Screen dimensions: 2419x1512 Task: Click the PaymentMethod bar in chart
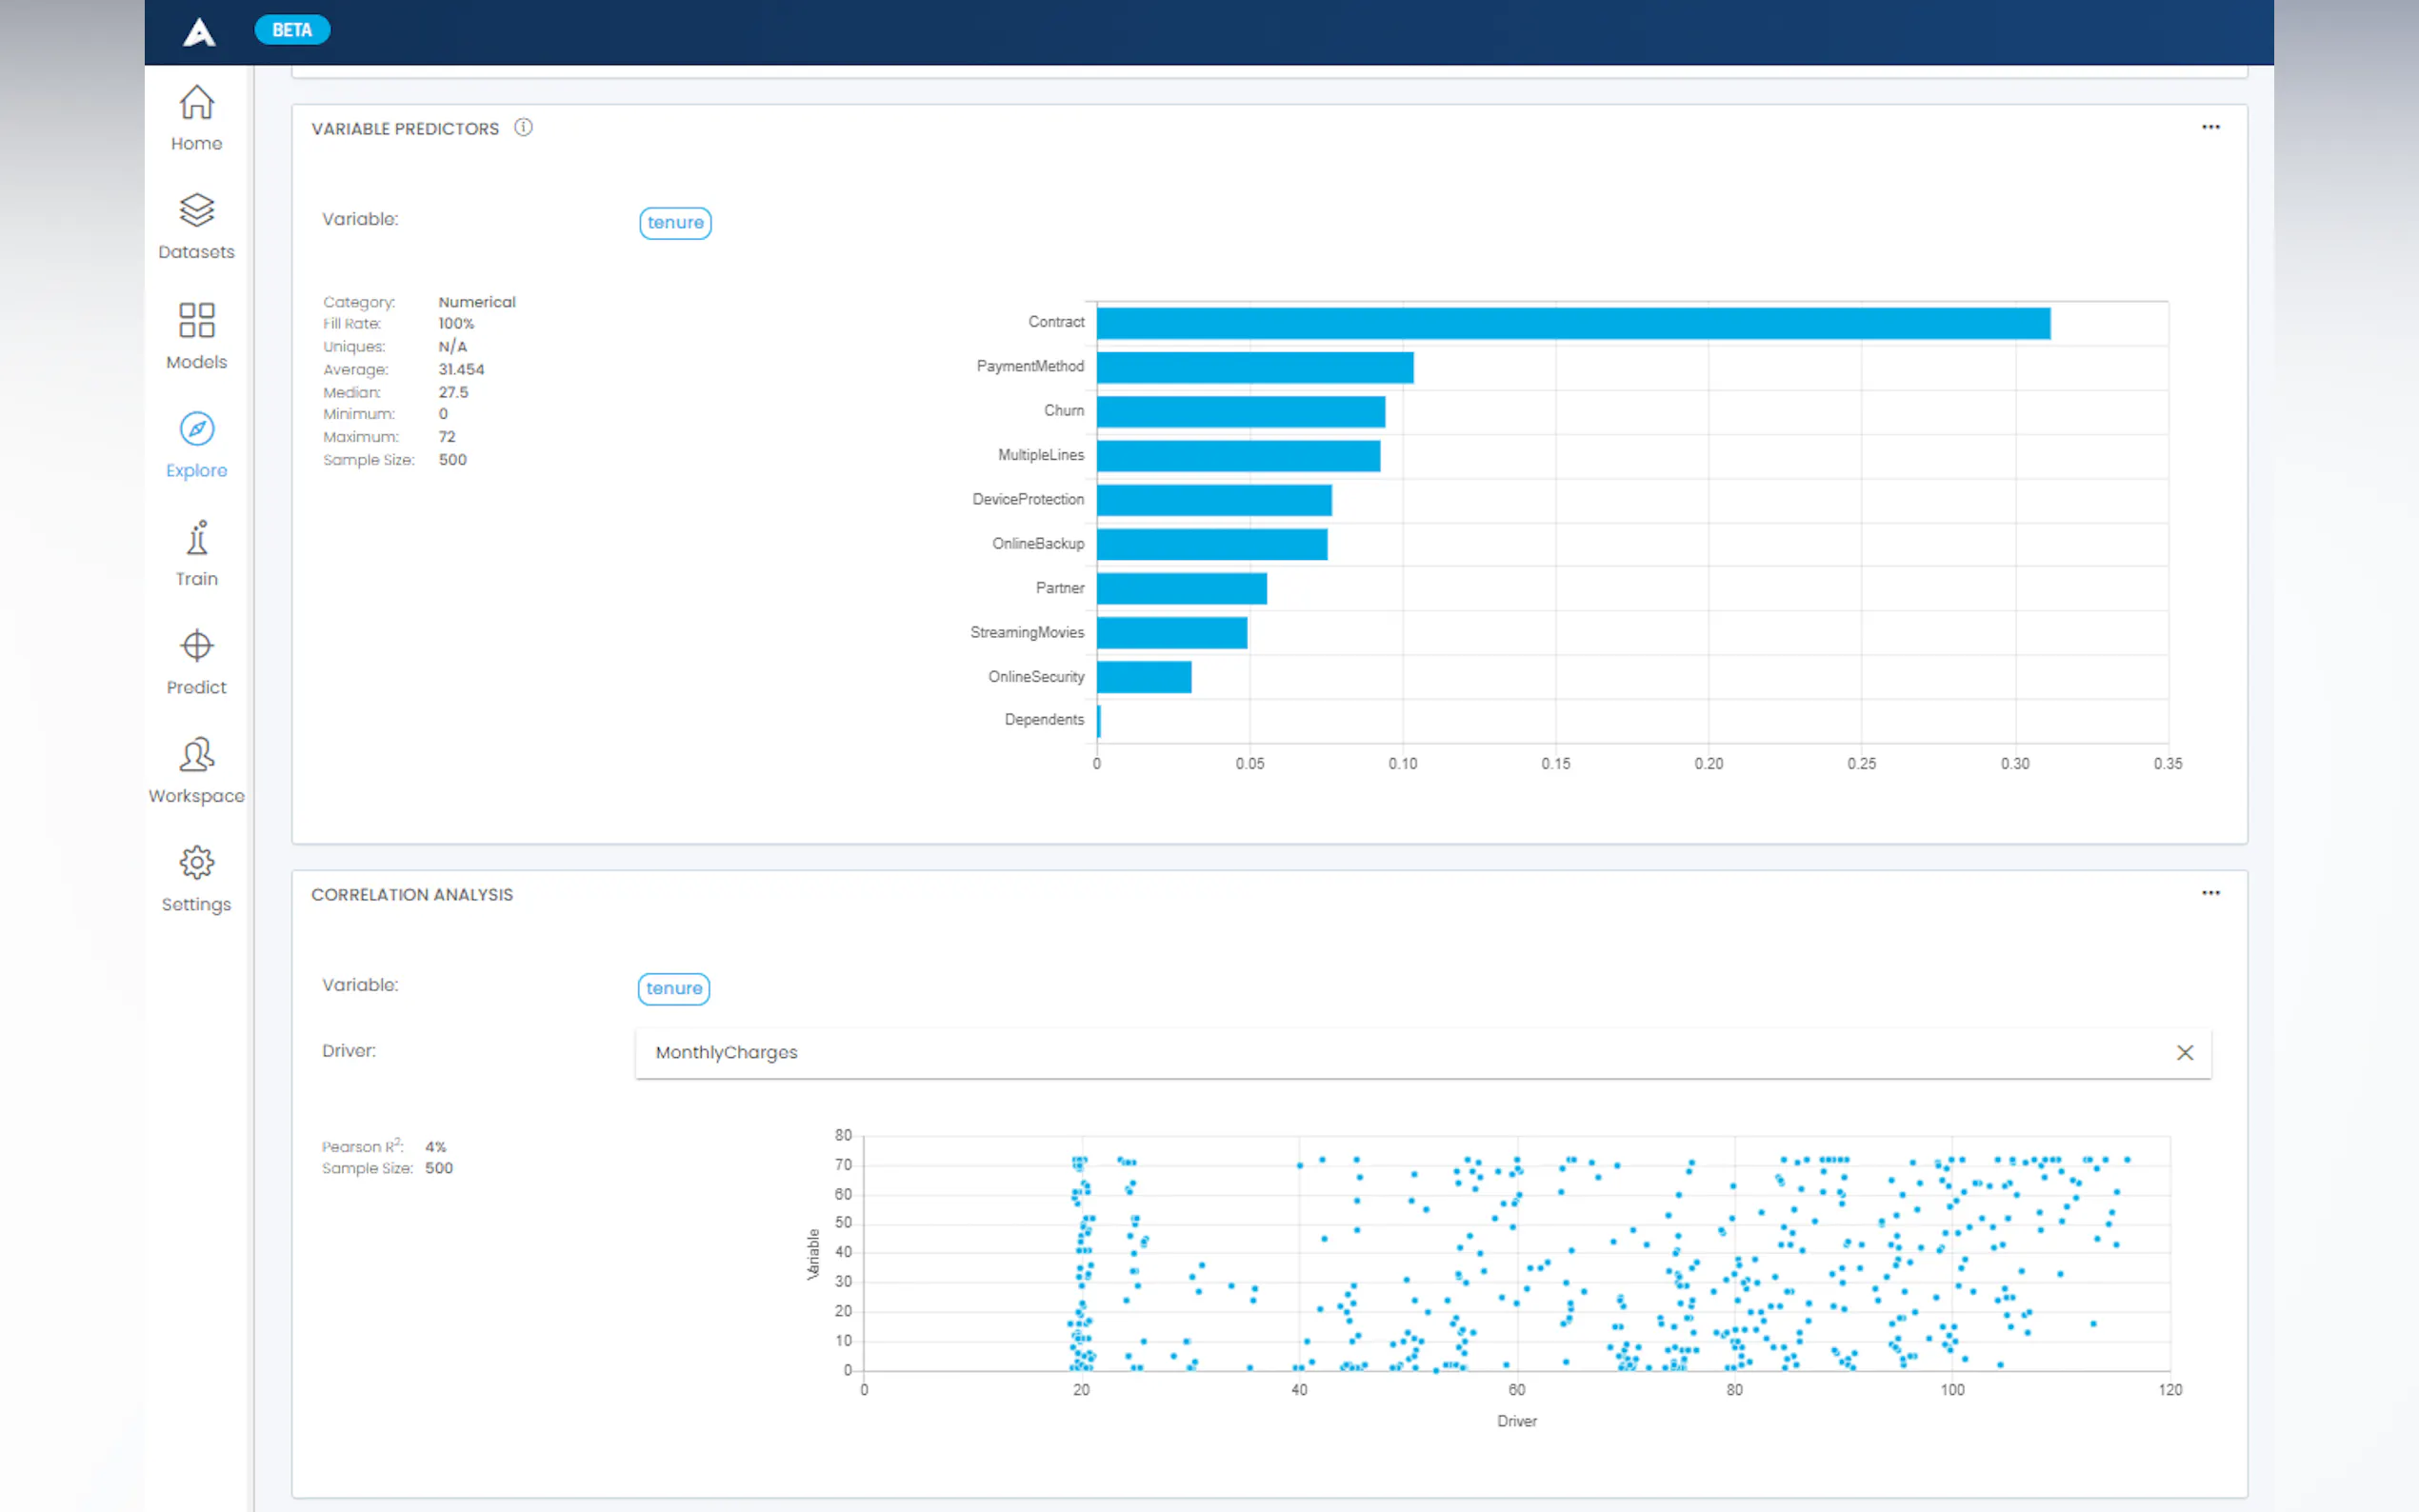coord(1254,367)
